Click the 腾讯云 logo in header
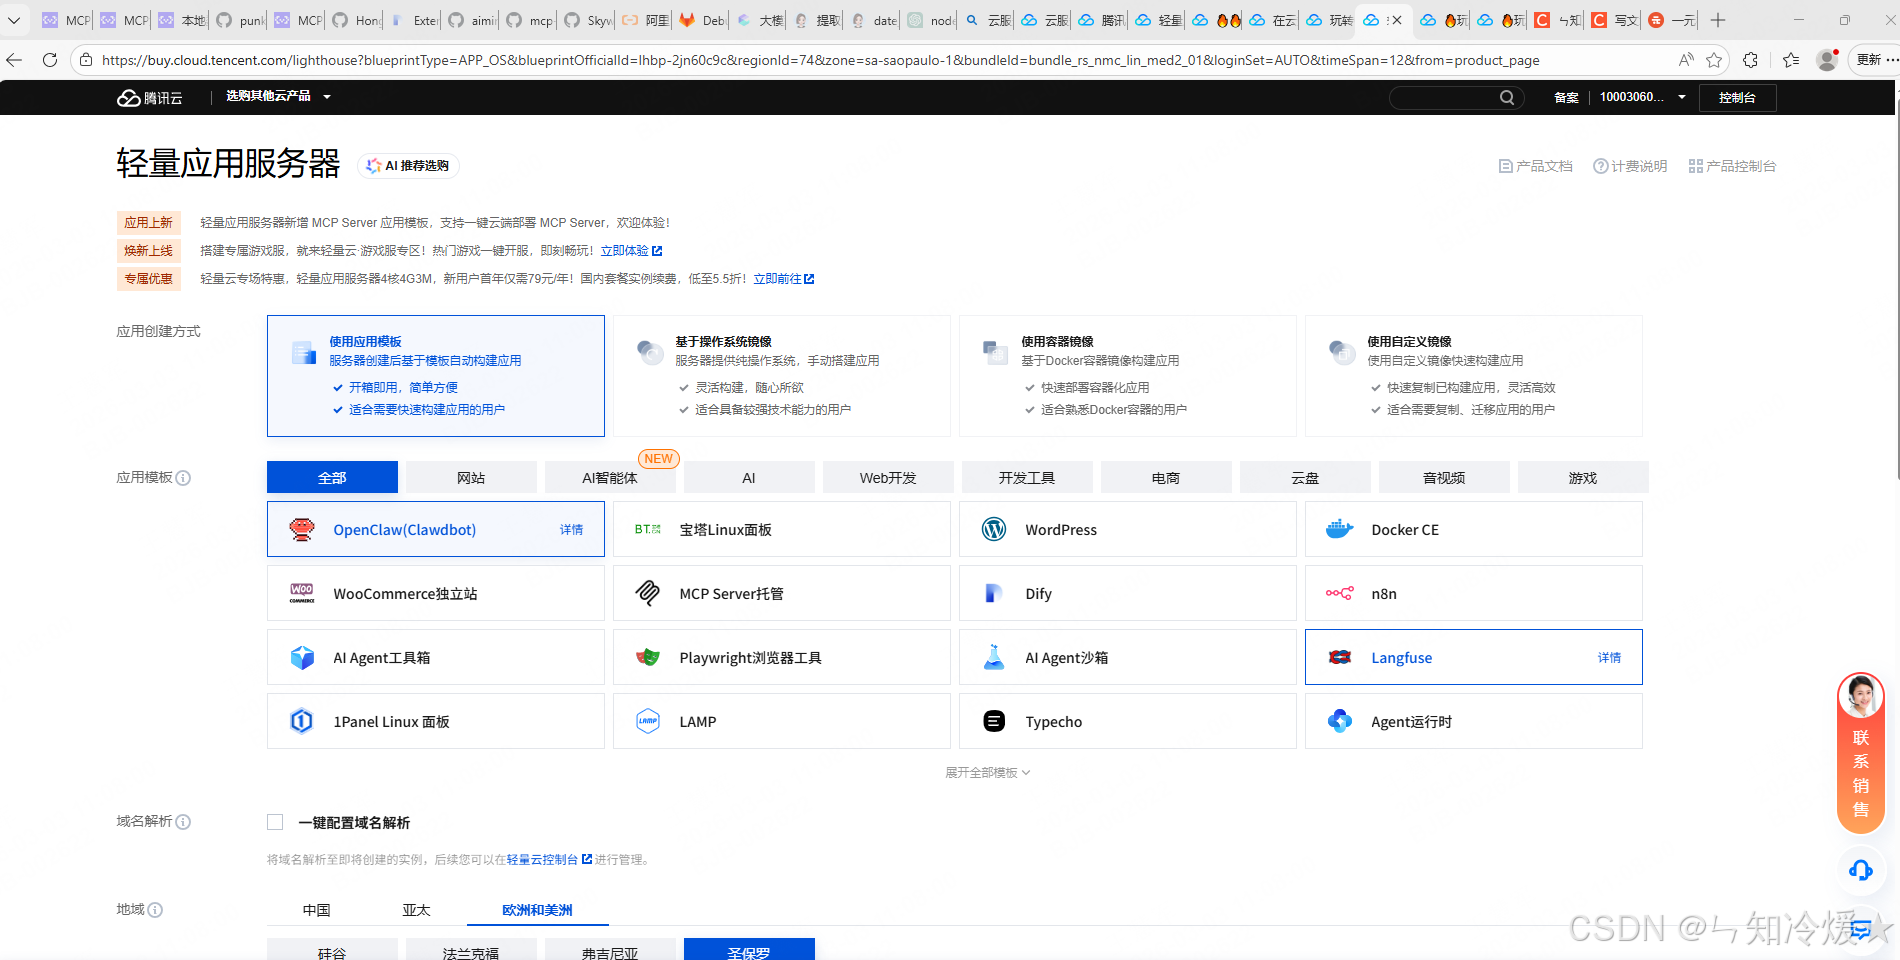Viewport: 1900px width, 960px height. pyautogui.click(x=150, y=97)
